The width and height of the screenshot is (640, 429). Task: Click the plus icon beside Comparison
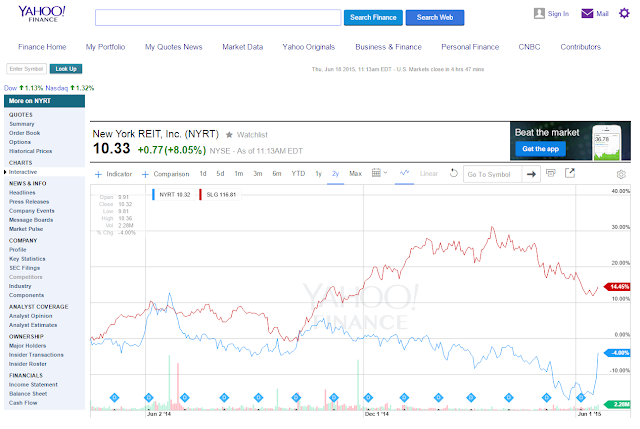tap(145, 174)
